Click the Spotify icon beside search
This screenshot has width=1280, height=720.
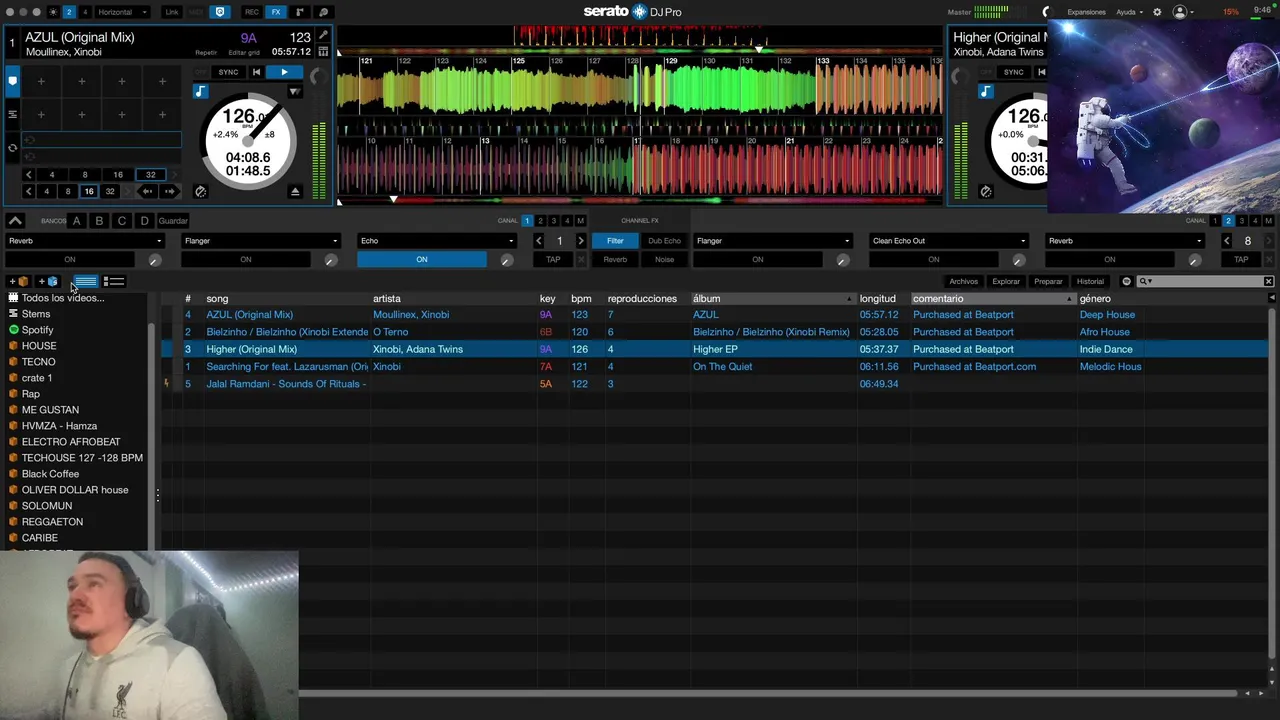coord(1126,282)
